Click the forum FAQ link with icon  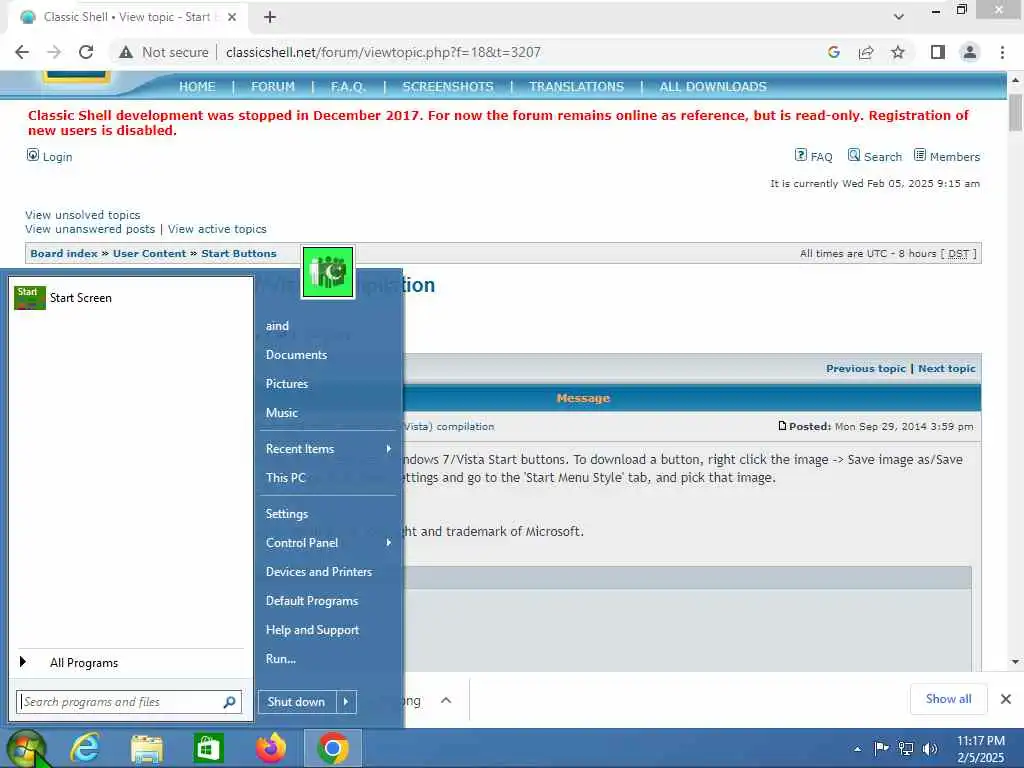[x=814, y=156]
